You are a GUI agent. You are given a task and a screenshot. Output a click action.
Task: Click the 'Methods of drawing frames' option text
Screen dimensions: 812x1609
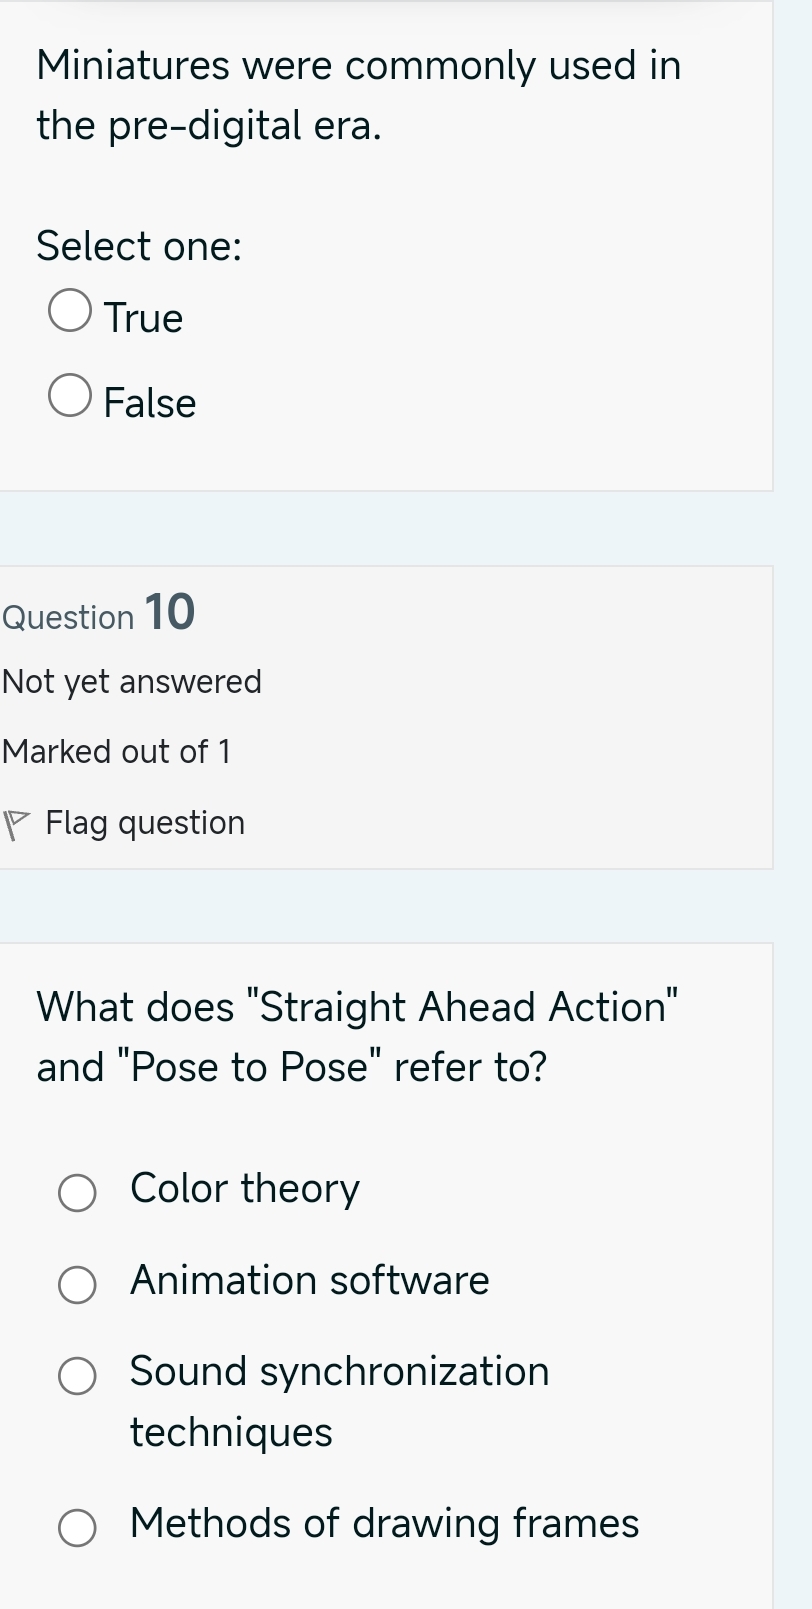[384, 1523]
